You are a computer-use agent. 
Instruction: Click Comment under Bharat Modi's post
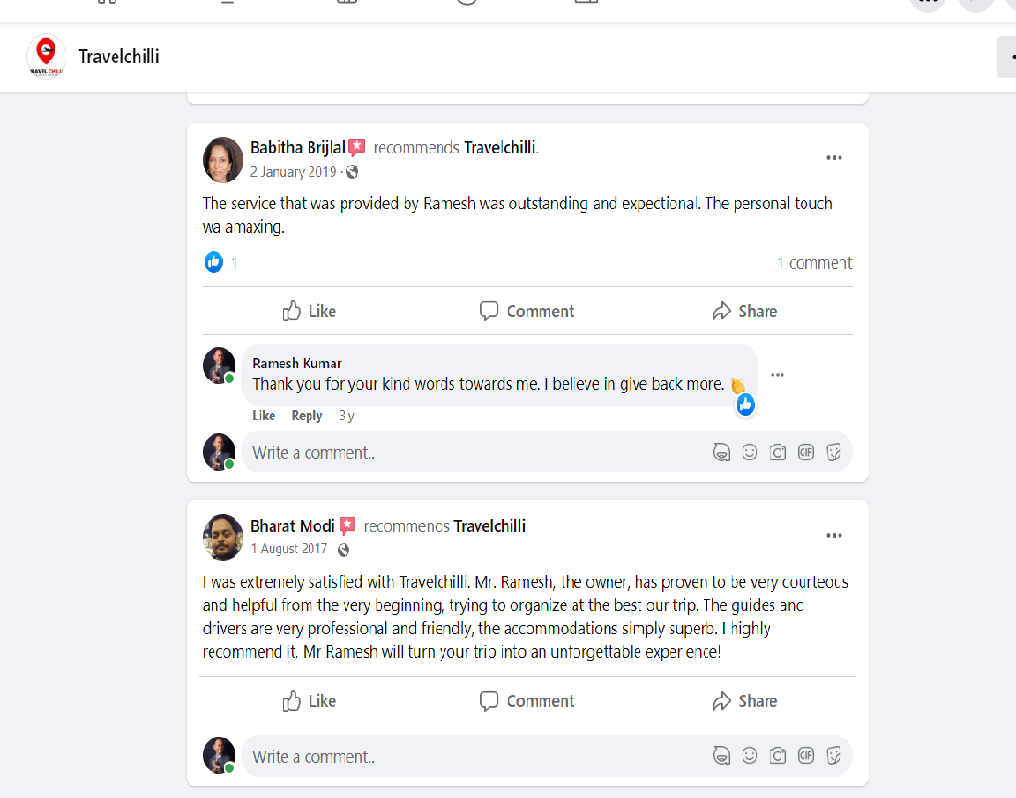click(526, 701)
